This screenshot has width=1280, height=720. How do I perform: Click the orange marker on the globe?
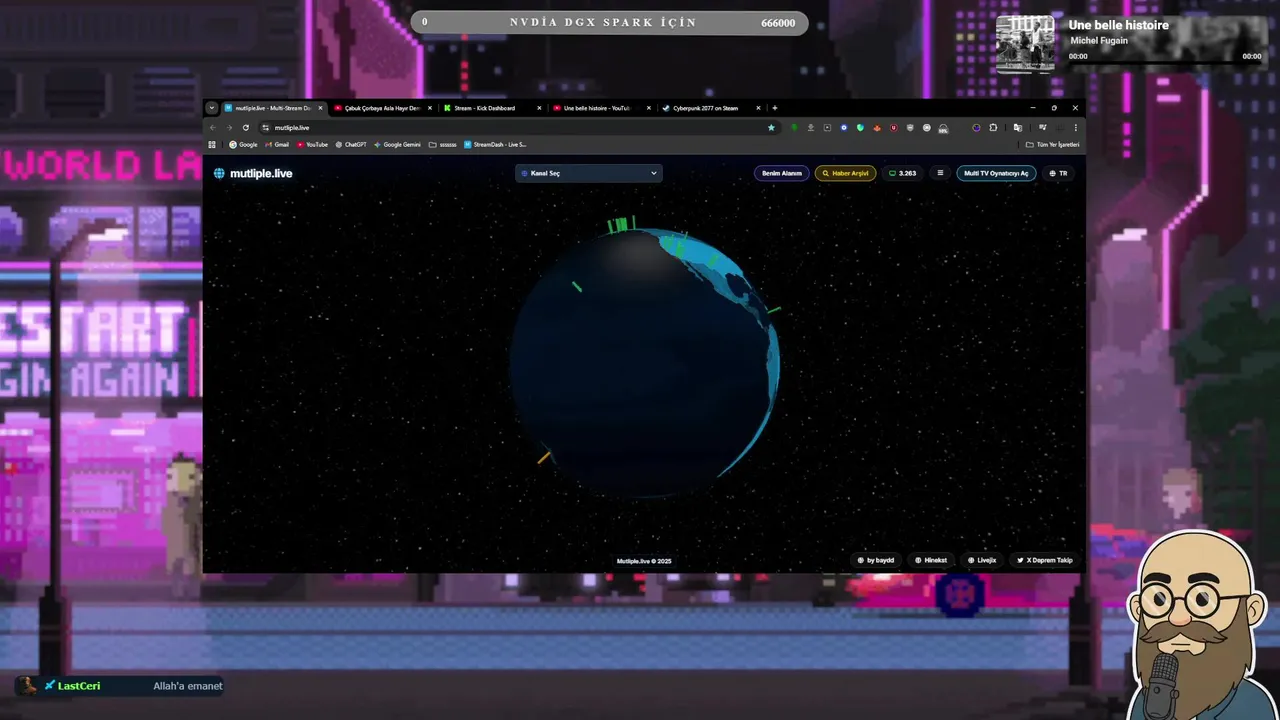click(544, 458)
